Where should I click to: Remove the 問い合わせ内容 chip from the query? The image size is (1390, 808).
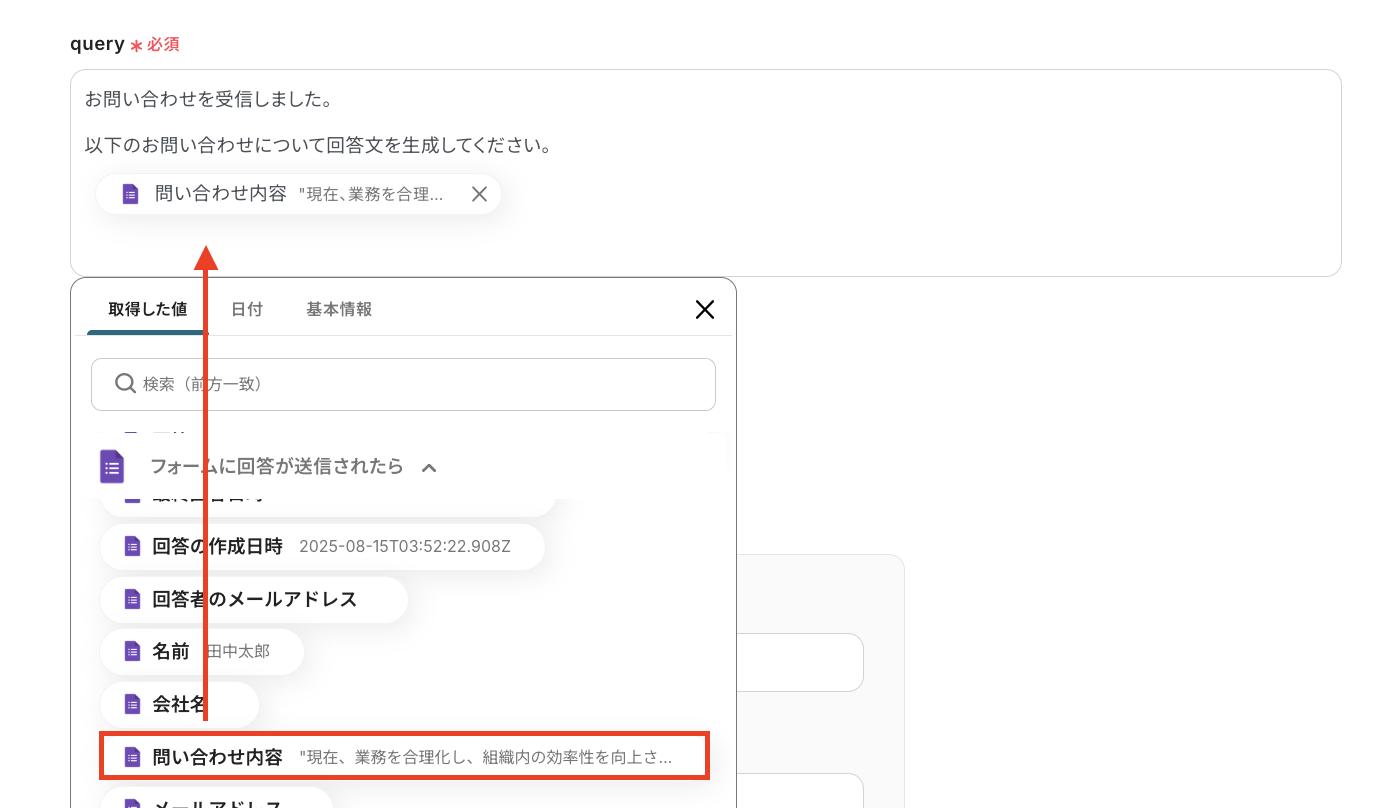(x=479, y=193)
